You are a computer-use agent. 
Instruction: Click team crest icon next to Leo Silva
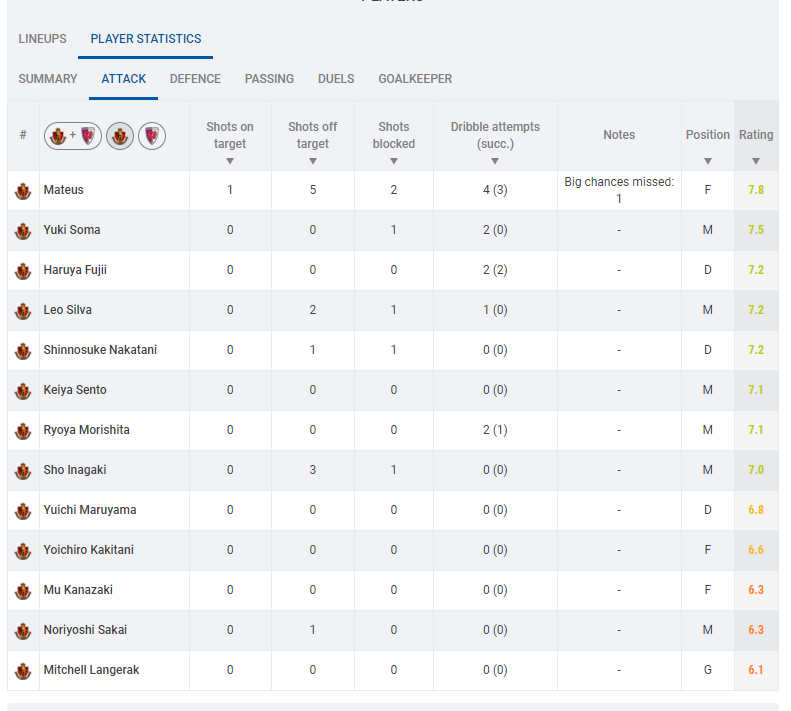(23, 311)
